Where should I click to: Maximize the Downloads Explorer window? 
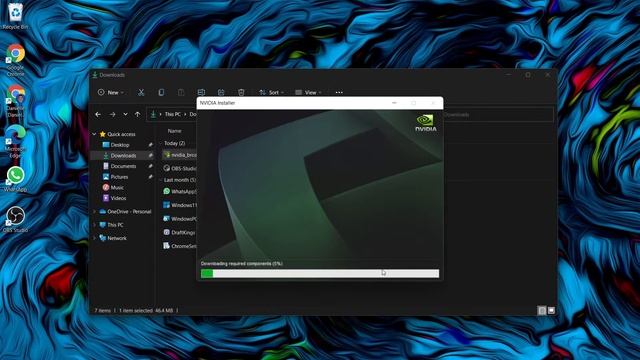coord(528,75)
